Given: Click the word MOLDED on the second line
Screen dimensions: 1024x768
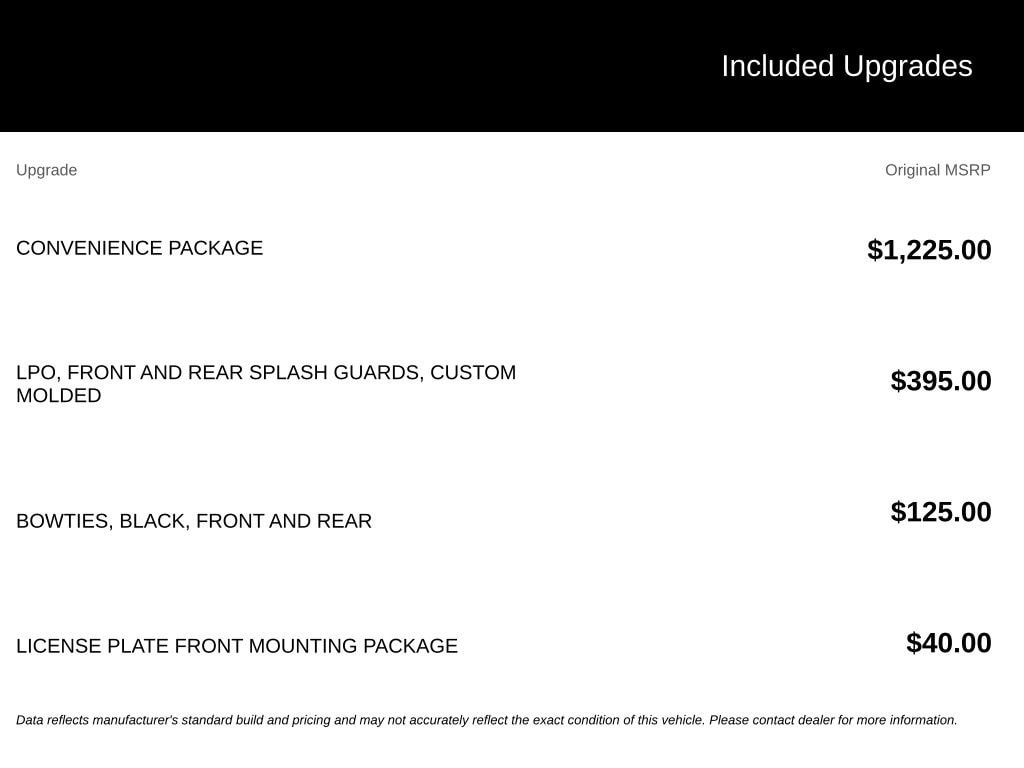Looking at the screenshot, I should click(59, 396).
